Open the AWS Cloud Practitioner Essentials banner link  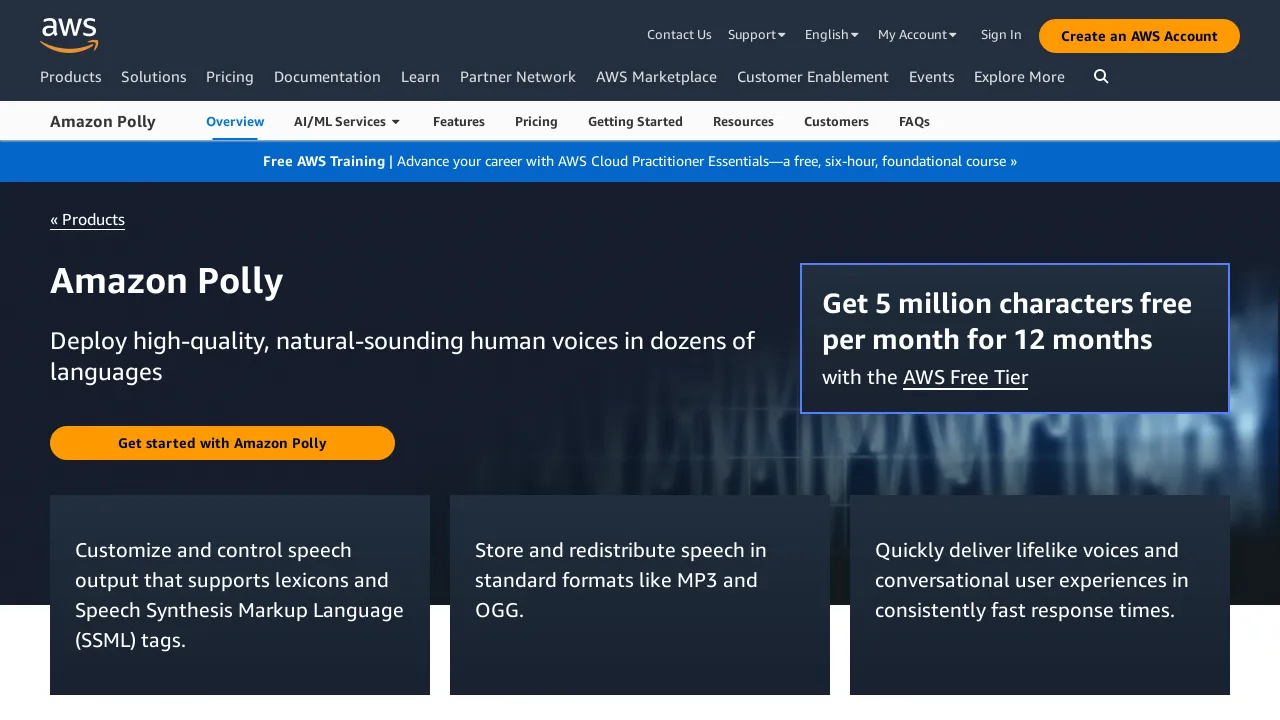(x=706, y=161)
